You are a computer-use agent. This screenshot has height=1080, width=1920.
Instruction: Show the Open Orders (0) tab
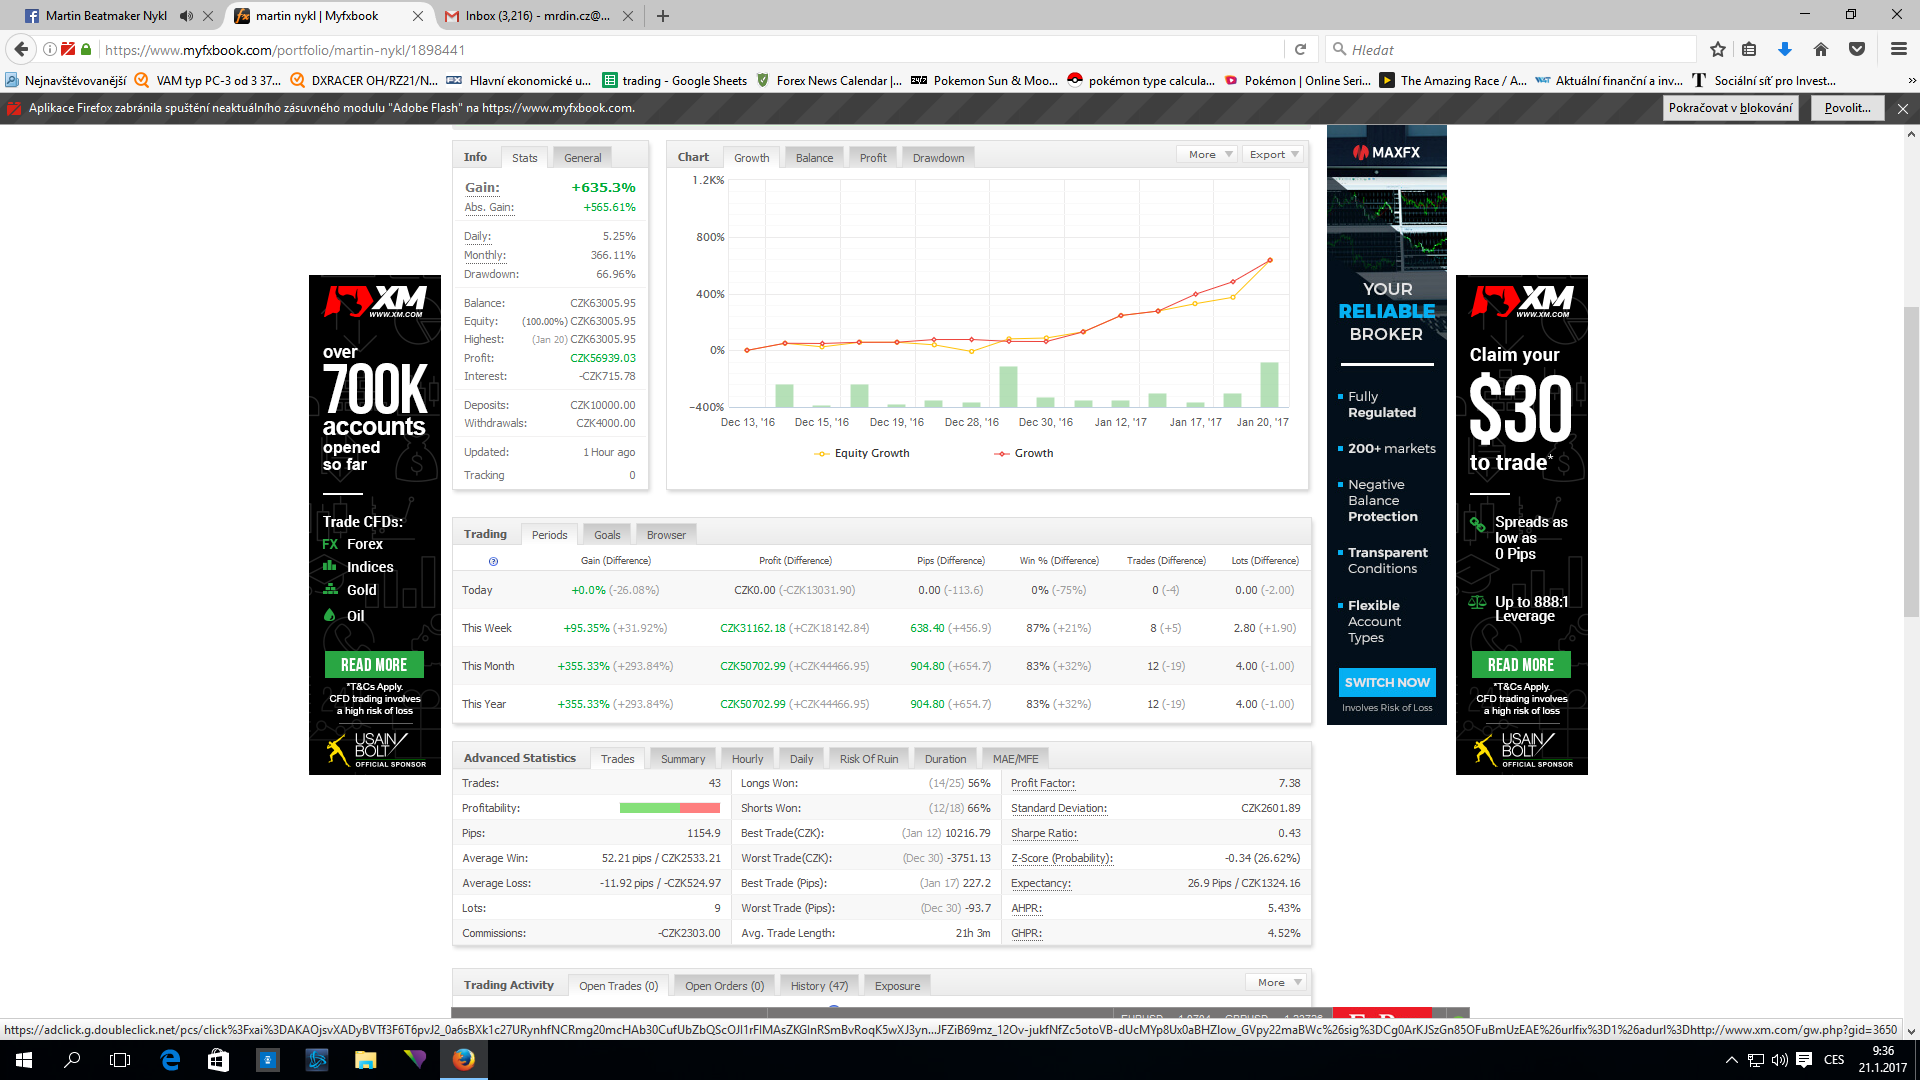point(724,986)
